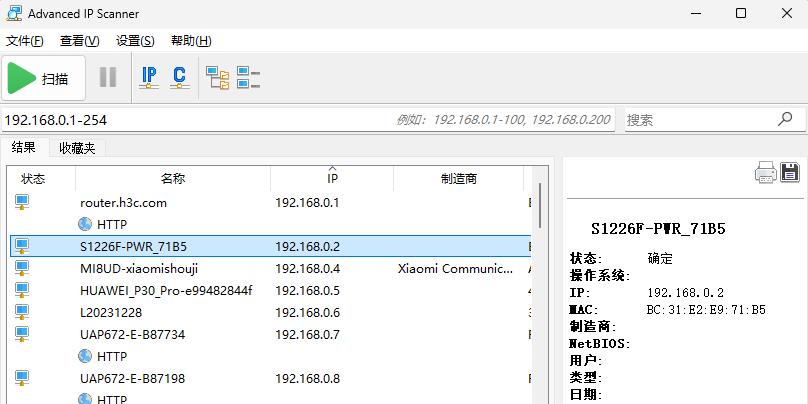Click the Advanced IP Scanner title bar icon

[x=14, y=13]
